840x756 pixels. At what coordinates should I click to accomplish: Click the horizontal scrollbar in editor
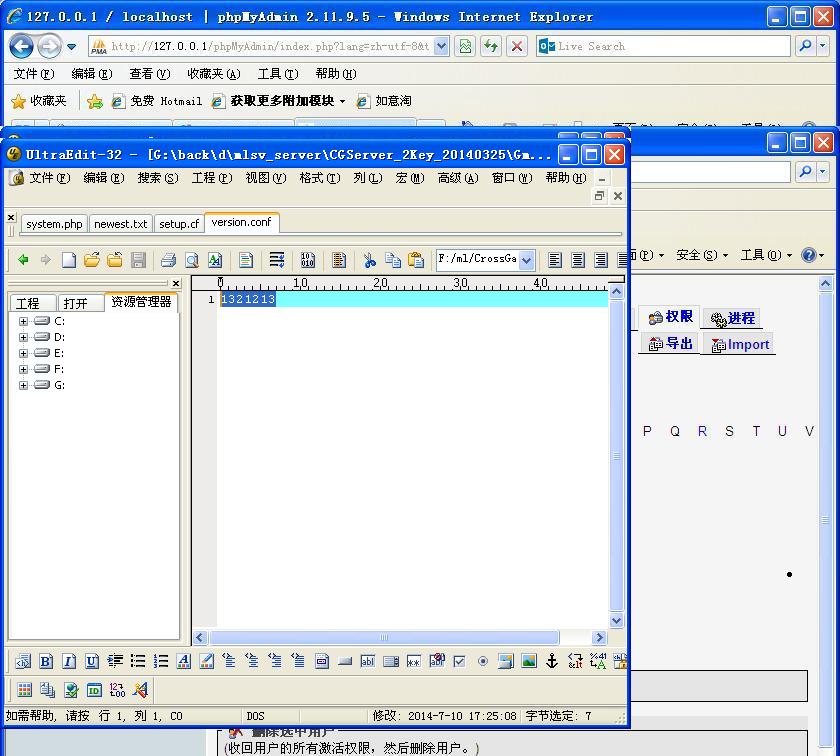point(383,637)
